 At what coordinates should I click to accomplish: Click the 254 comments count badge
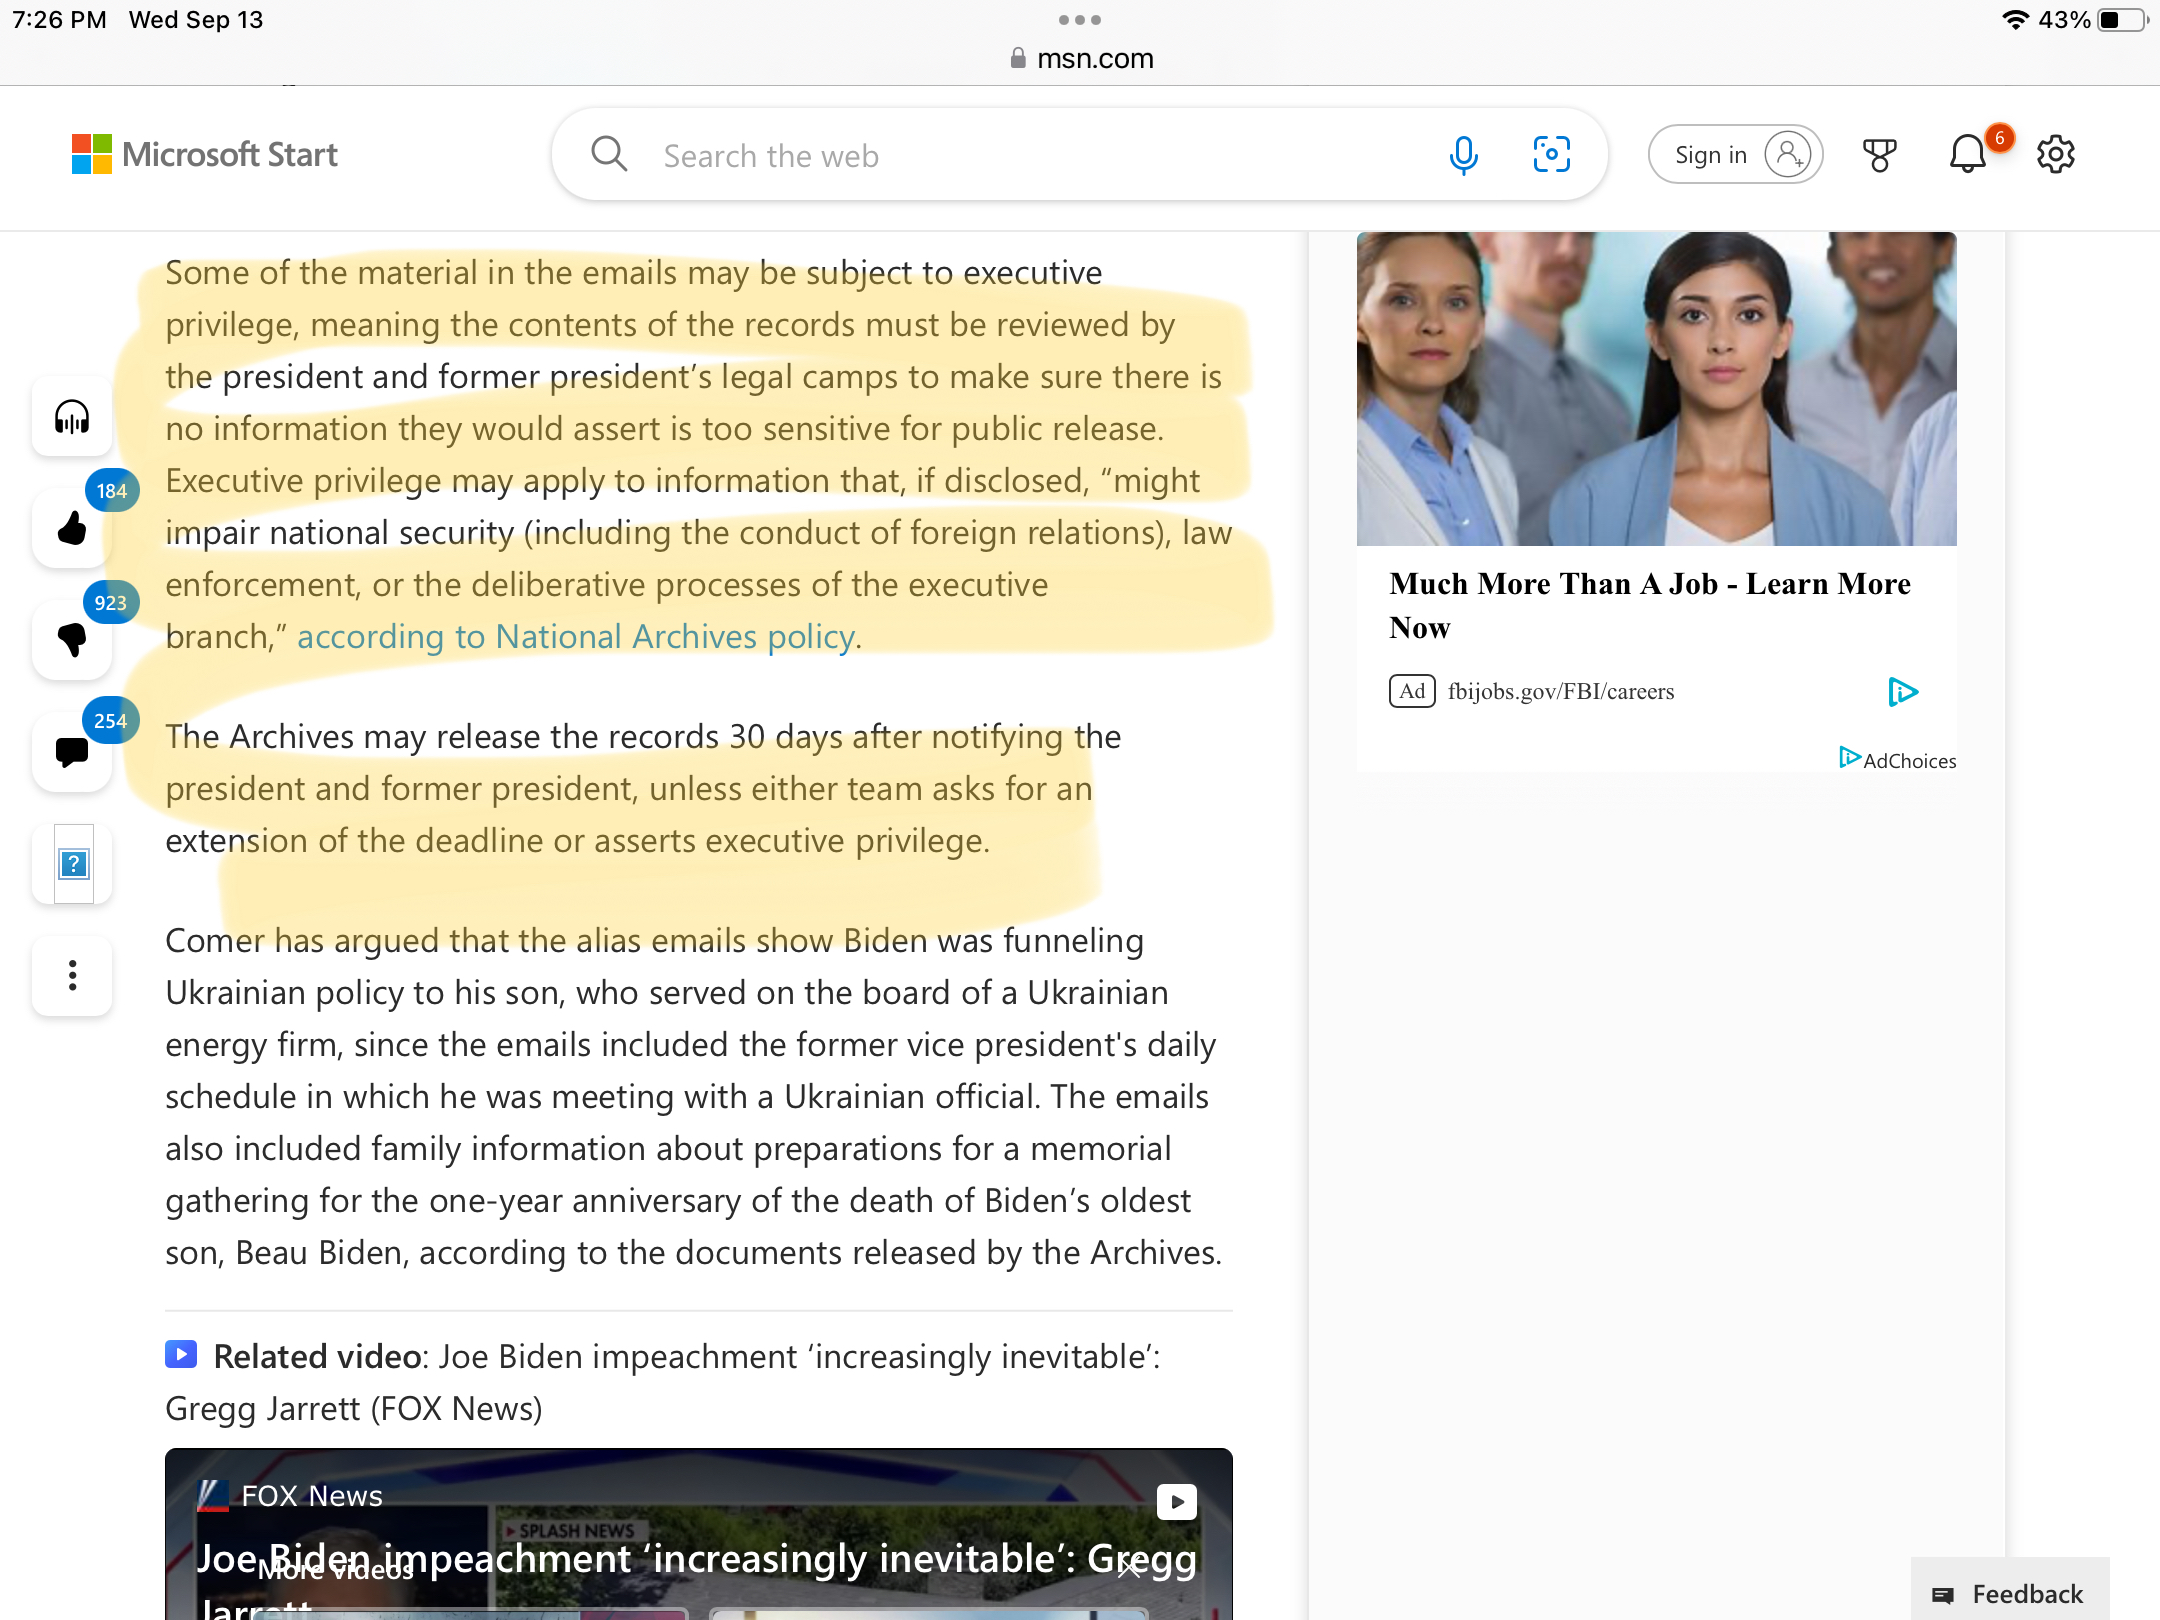[111, 721]
